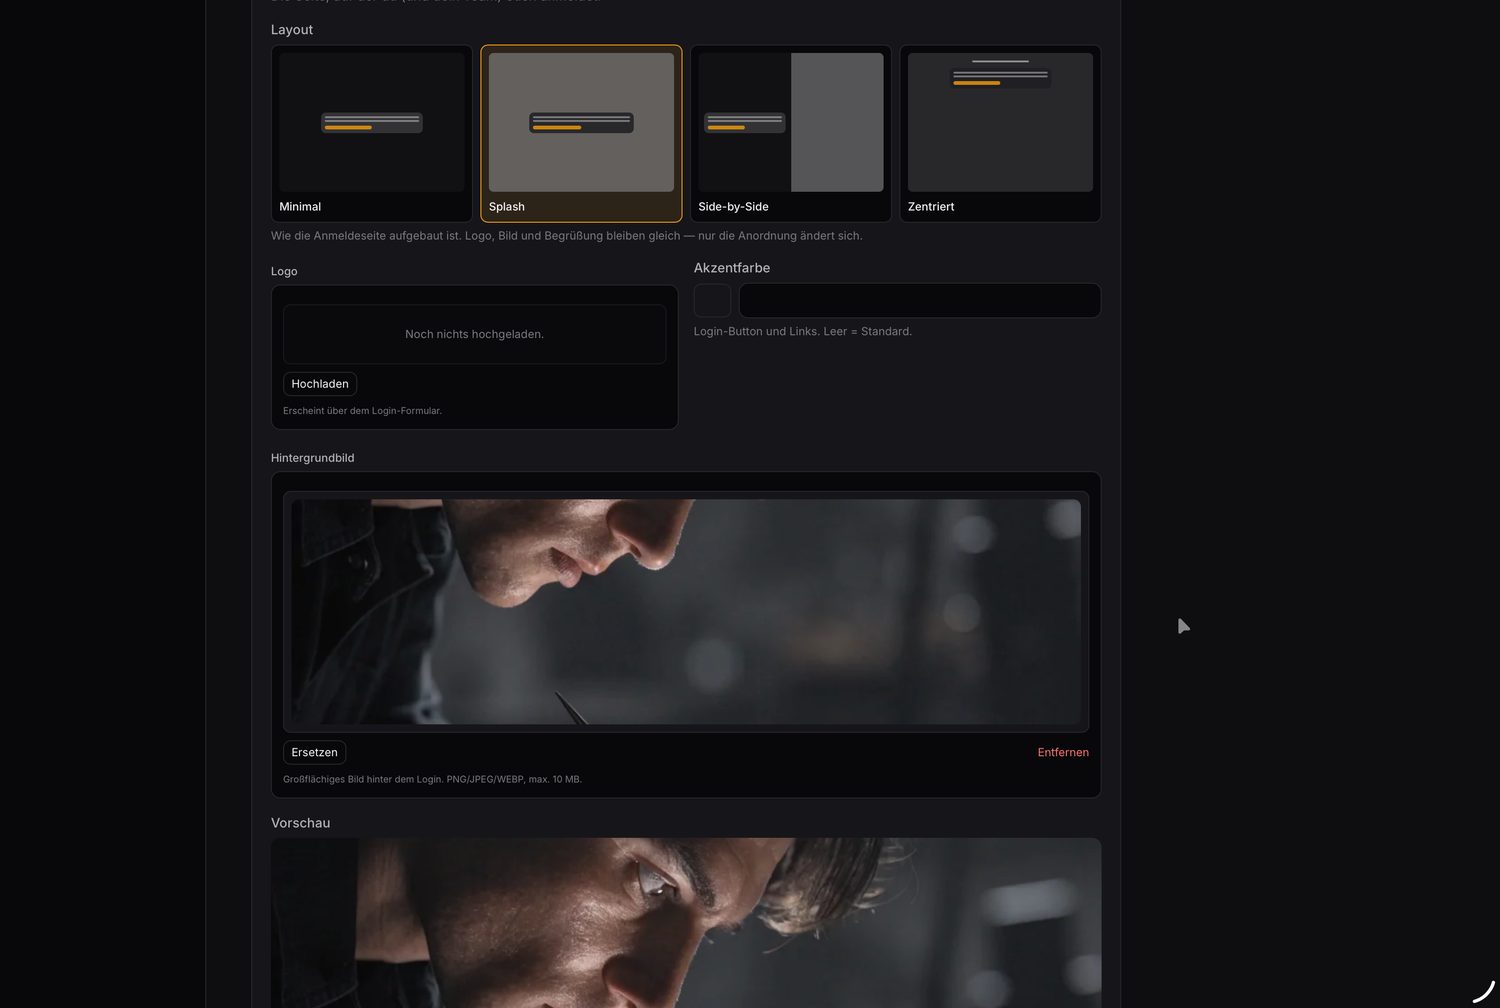The height and width of the screenshot is (1008, 1500).
Task: Click the Vorschau section heading
Action: 300,823
